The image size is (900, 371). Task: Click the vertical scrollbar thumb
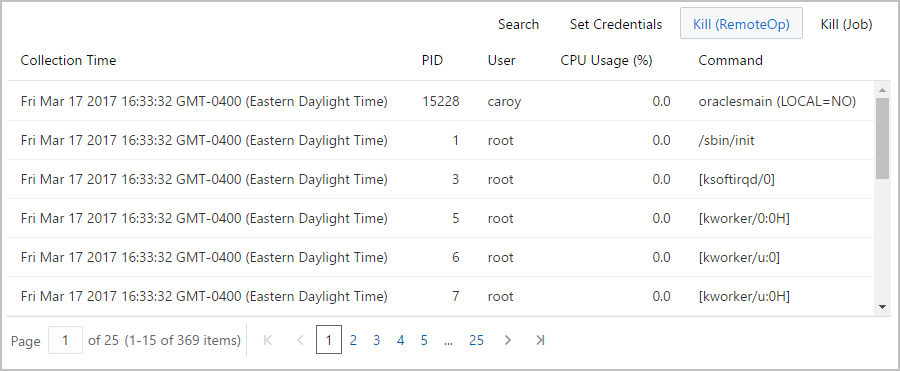pyautogui.click(x=883, y=138)
